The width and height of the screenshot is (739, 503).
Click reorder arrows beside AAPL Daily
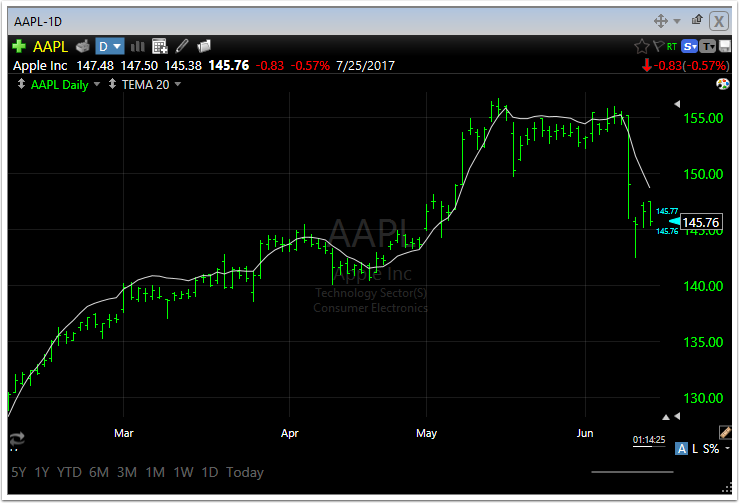coord(21,84)
